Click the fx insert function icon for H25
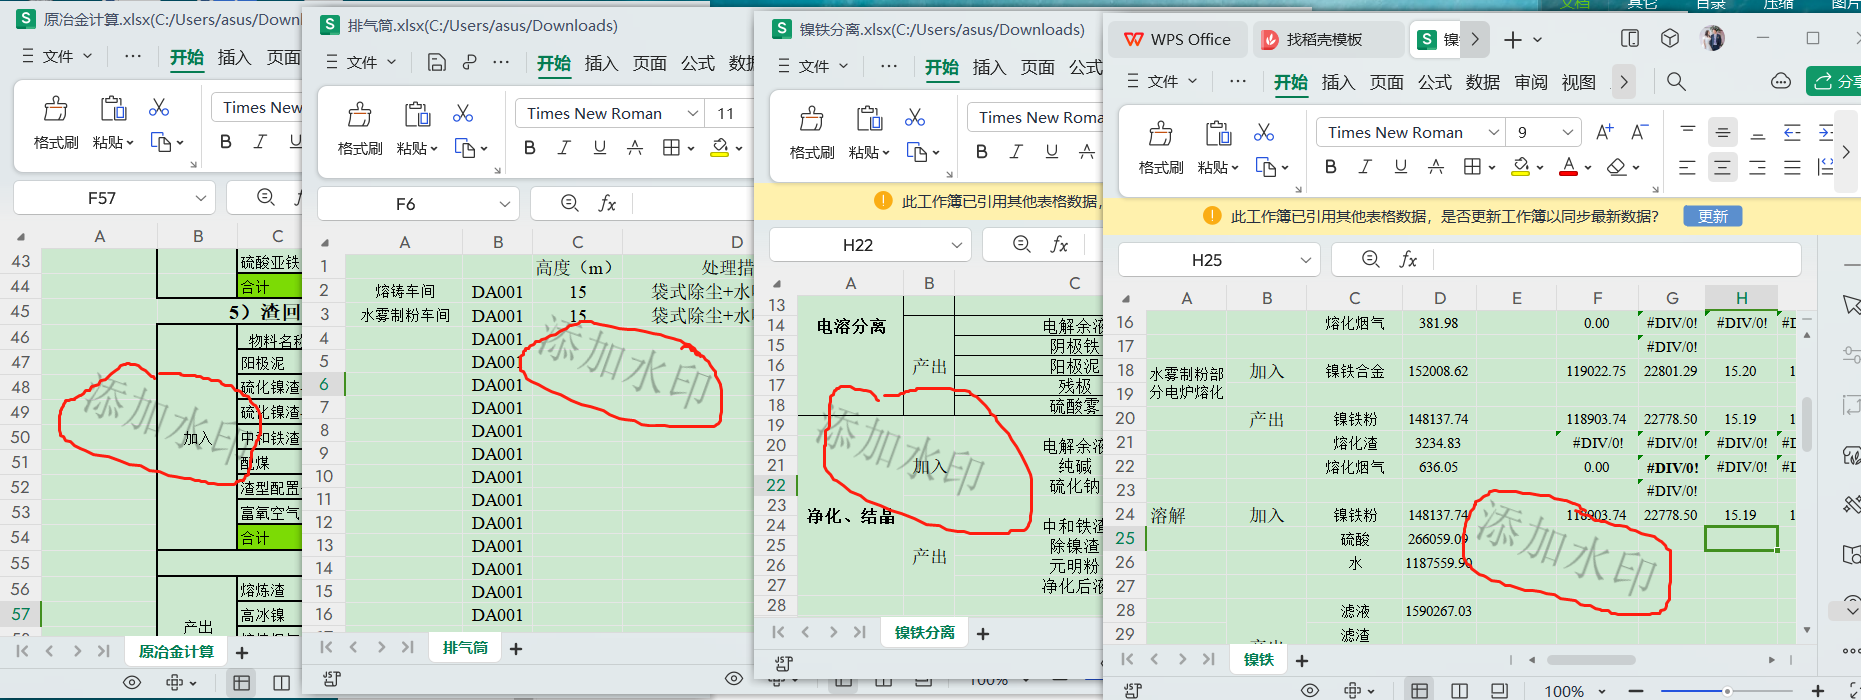Image resolution: width=1861 pixels, height=700 pixels. [1408, 259]
